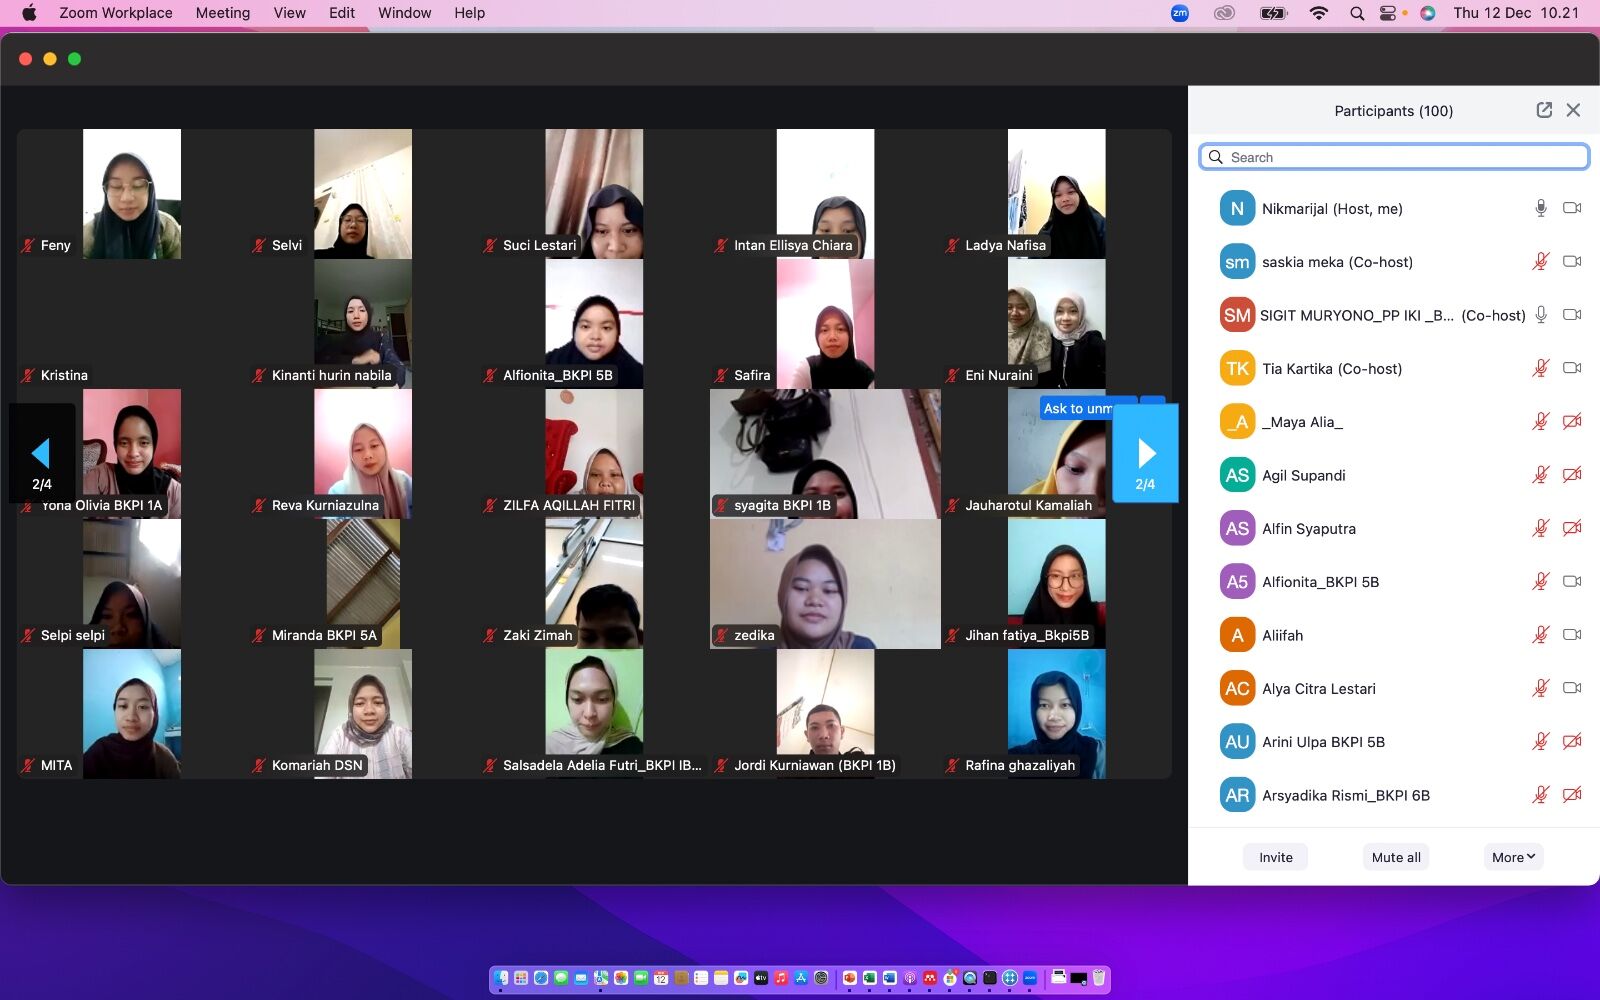Mute SIGIT MURYONO's microphone
The image size is (1600, 1000).
pyautogui.click(x=1541, y=315)
